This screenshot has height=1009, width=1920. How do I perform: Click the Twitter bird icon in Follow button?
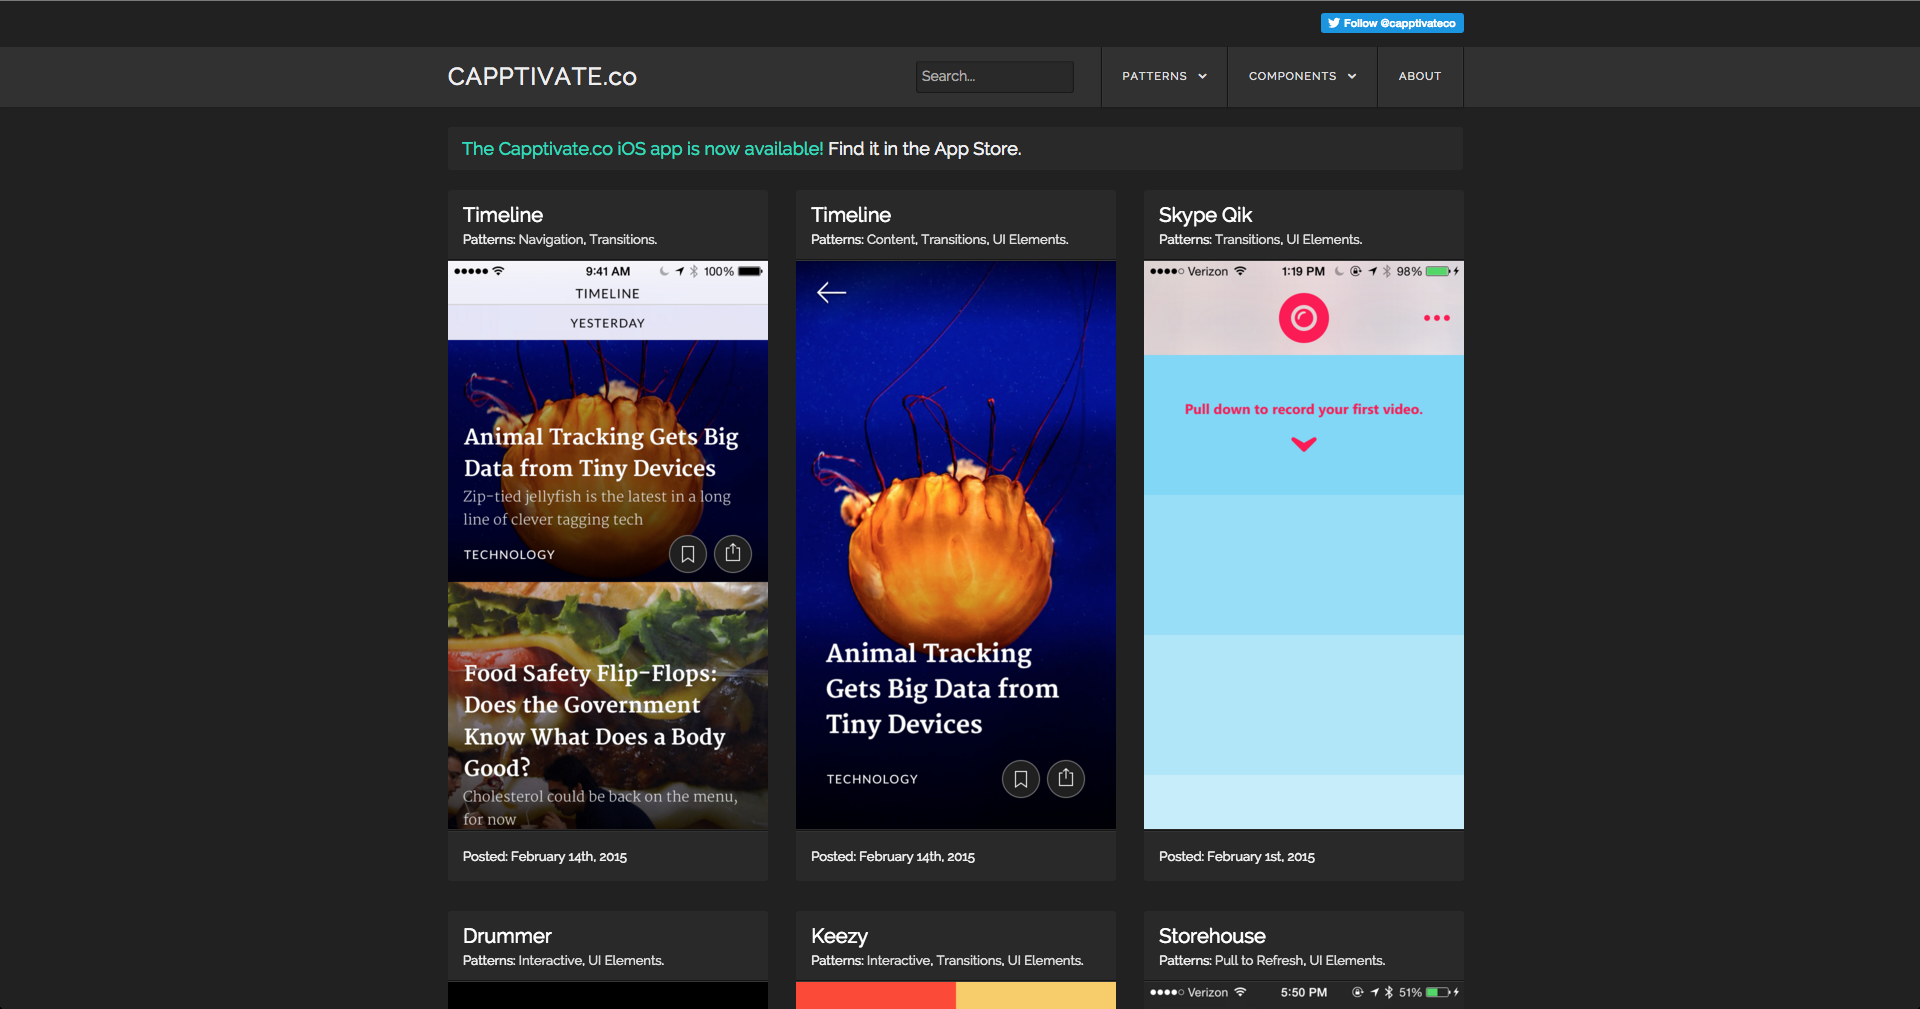click(1334, 23)
